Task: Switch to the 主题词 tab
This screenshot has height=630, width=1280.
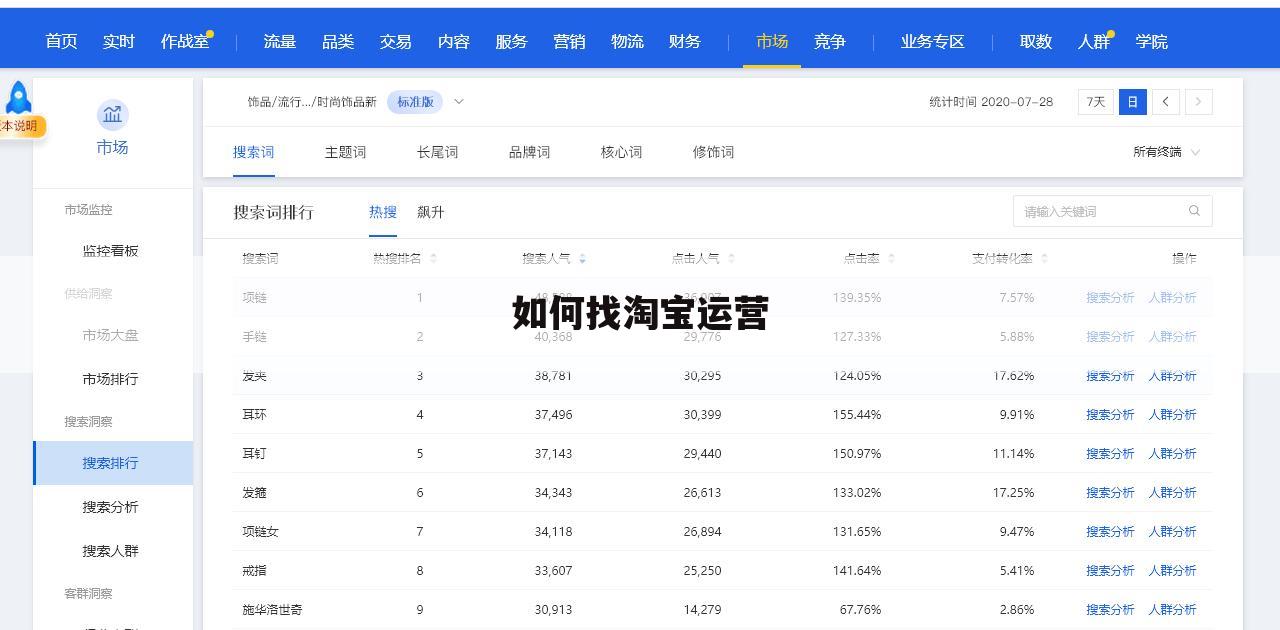Action: 345,152
